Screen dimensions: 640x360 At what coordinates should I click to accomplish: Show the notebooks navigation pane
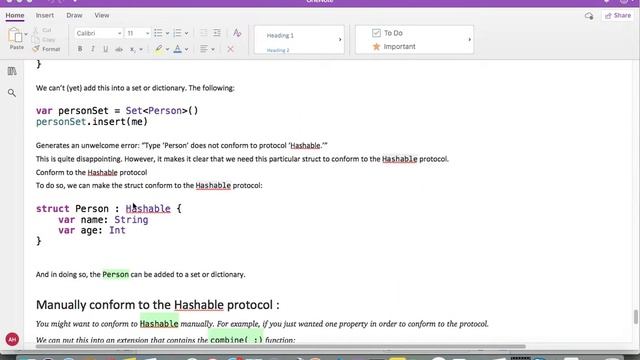tap(12, 71)
